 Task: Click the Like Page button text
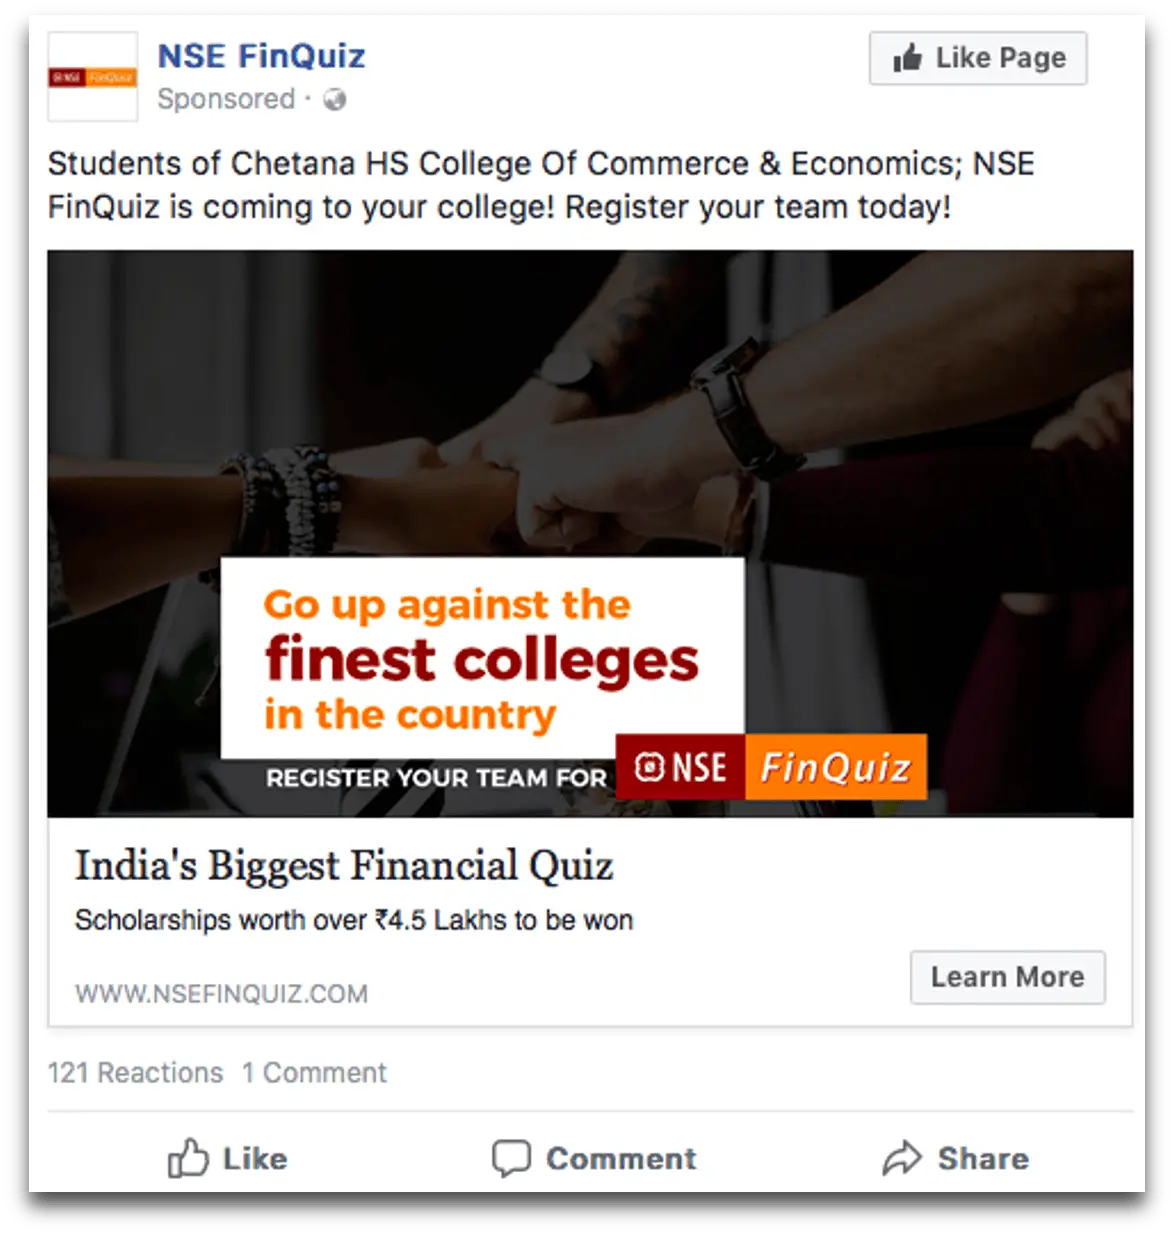1000,58
